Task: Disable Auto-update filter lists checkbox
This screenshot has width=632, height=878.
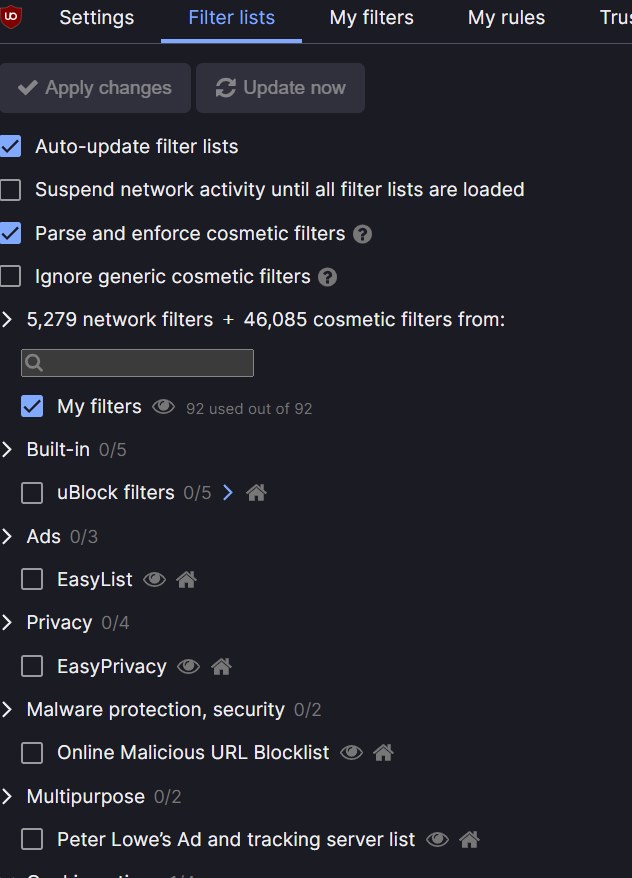Action: click(x=11, y=147)
